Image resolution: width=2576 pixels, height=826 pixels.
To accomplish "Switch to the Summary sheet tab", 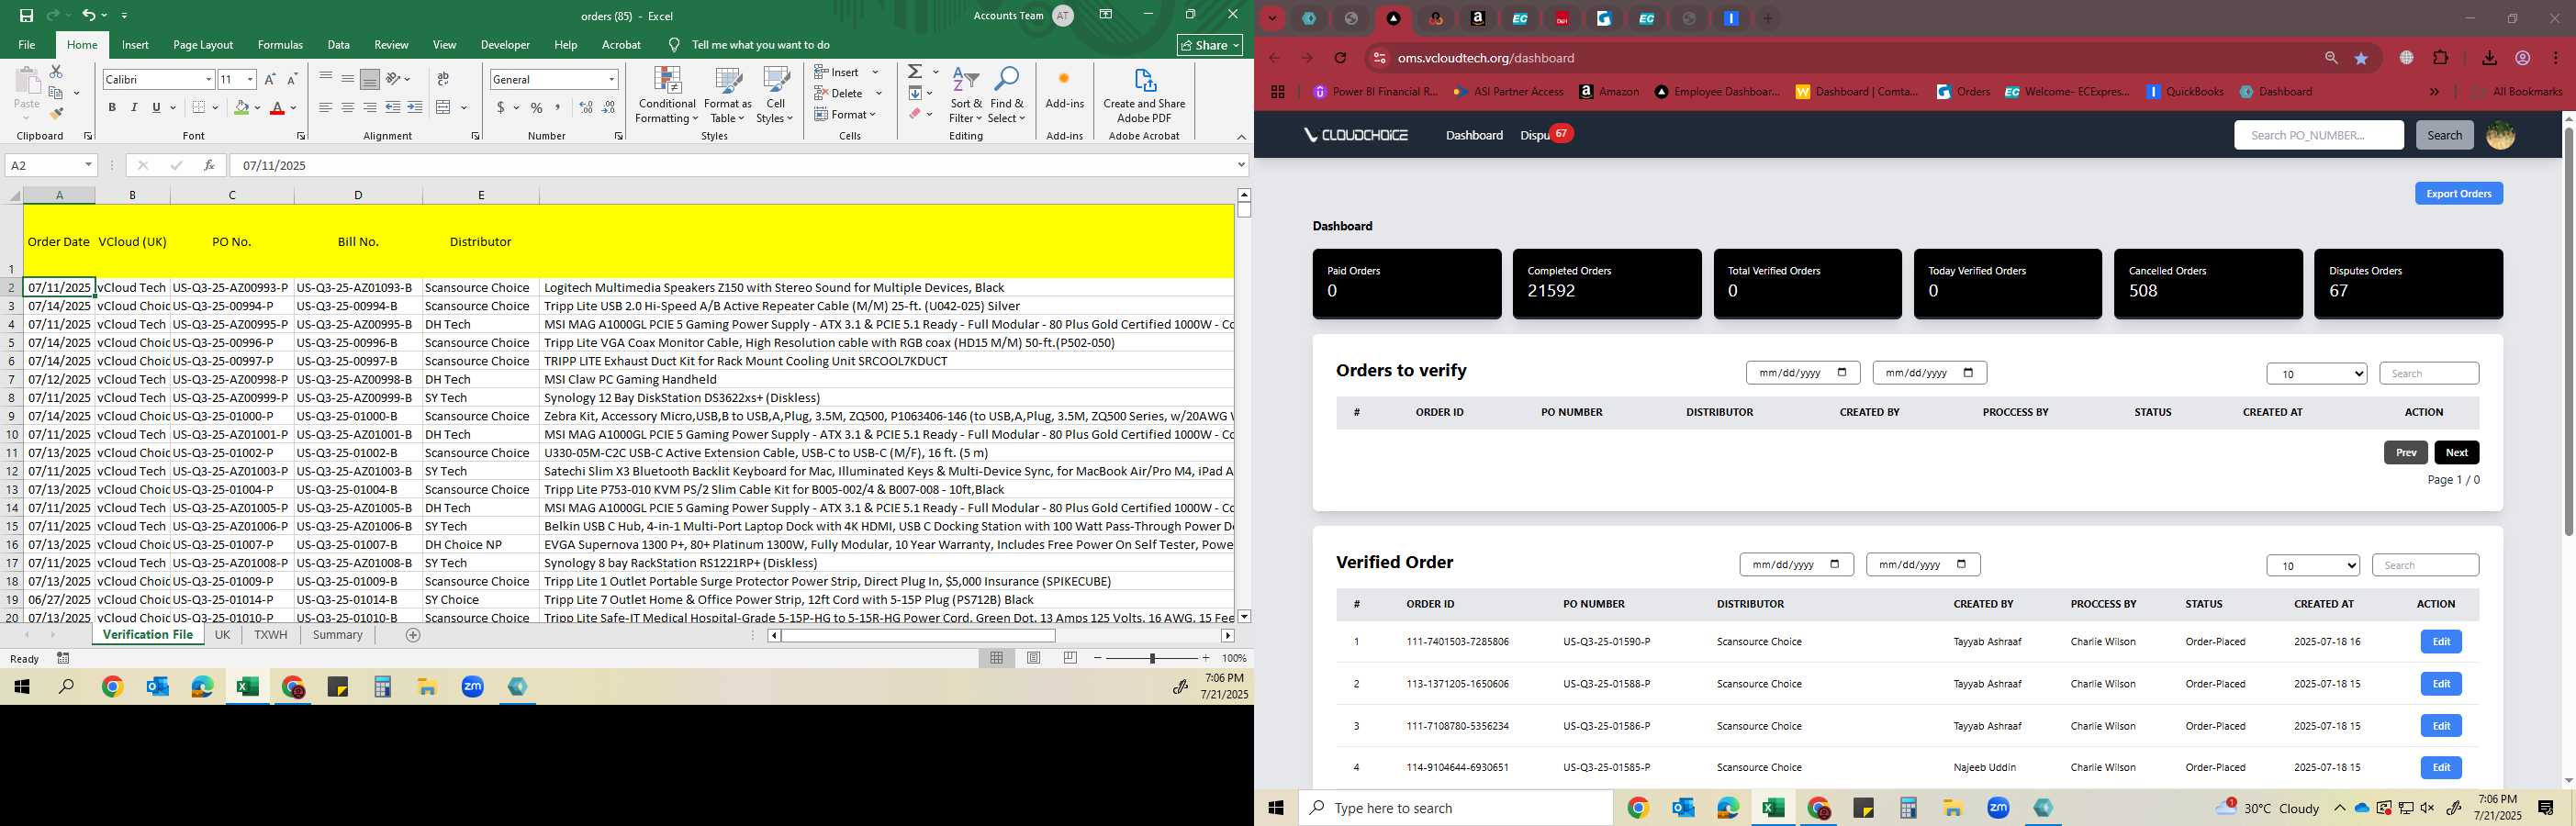I will point(337,635).
